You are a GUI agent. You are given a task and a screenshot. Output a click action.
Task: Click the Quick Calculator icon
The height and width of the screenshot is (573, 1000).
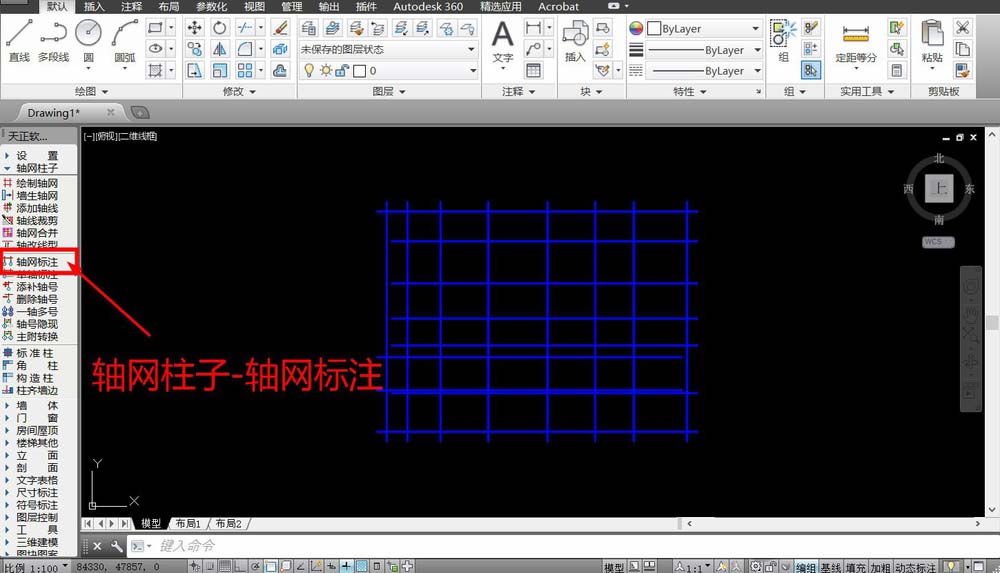896,70
